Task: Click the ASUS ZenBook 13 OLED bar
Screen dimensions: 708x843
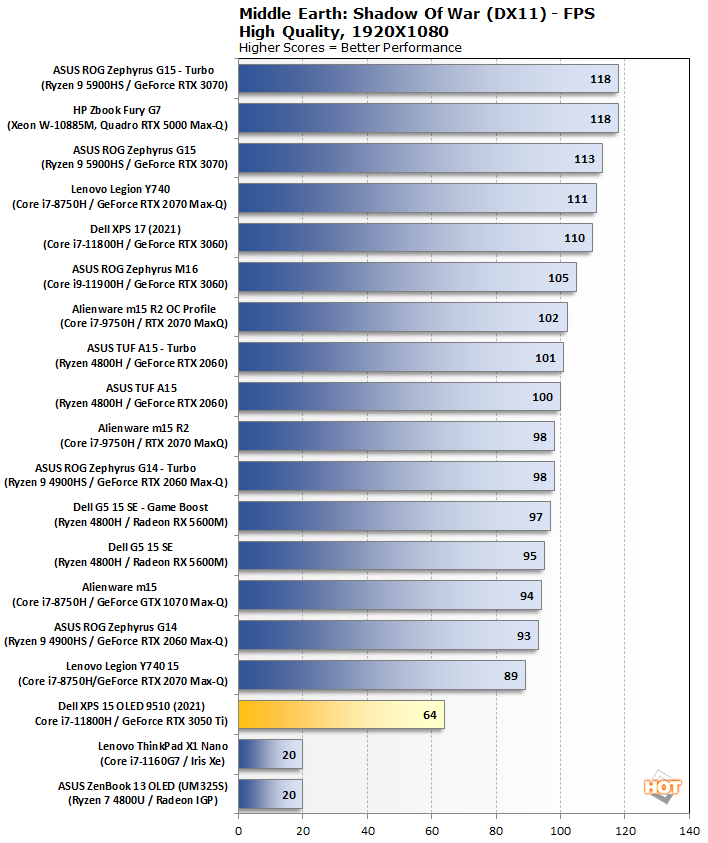Action: pos(270,794)
